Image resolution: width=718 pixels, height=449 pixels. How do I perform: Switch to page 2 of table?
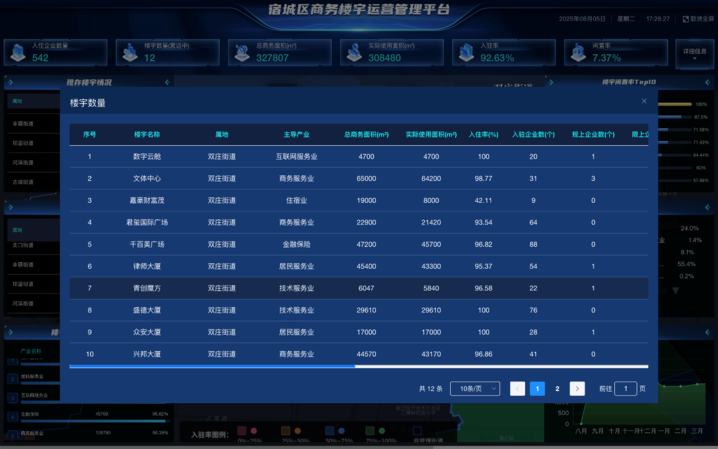coord(557,388)
